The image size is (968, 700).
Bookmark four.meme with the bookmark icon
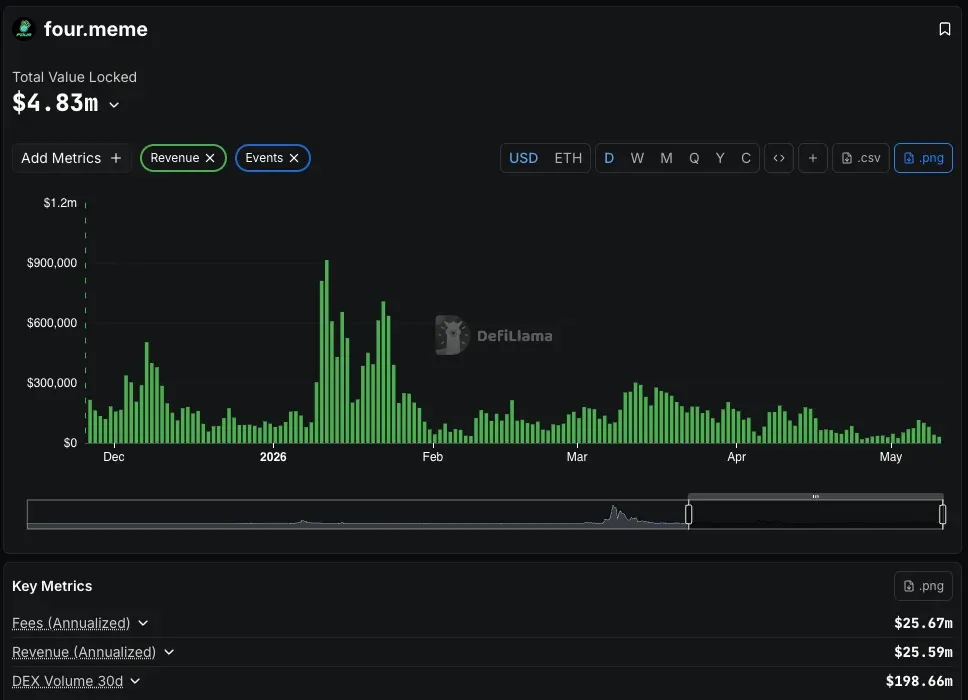945,29
